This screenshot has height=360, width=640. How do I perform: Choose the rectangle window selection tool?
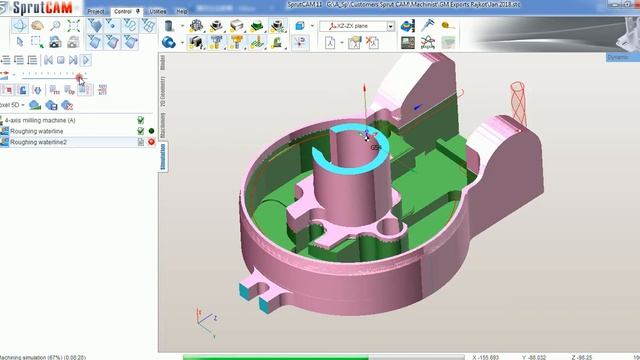click(37, 42)
